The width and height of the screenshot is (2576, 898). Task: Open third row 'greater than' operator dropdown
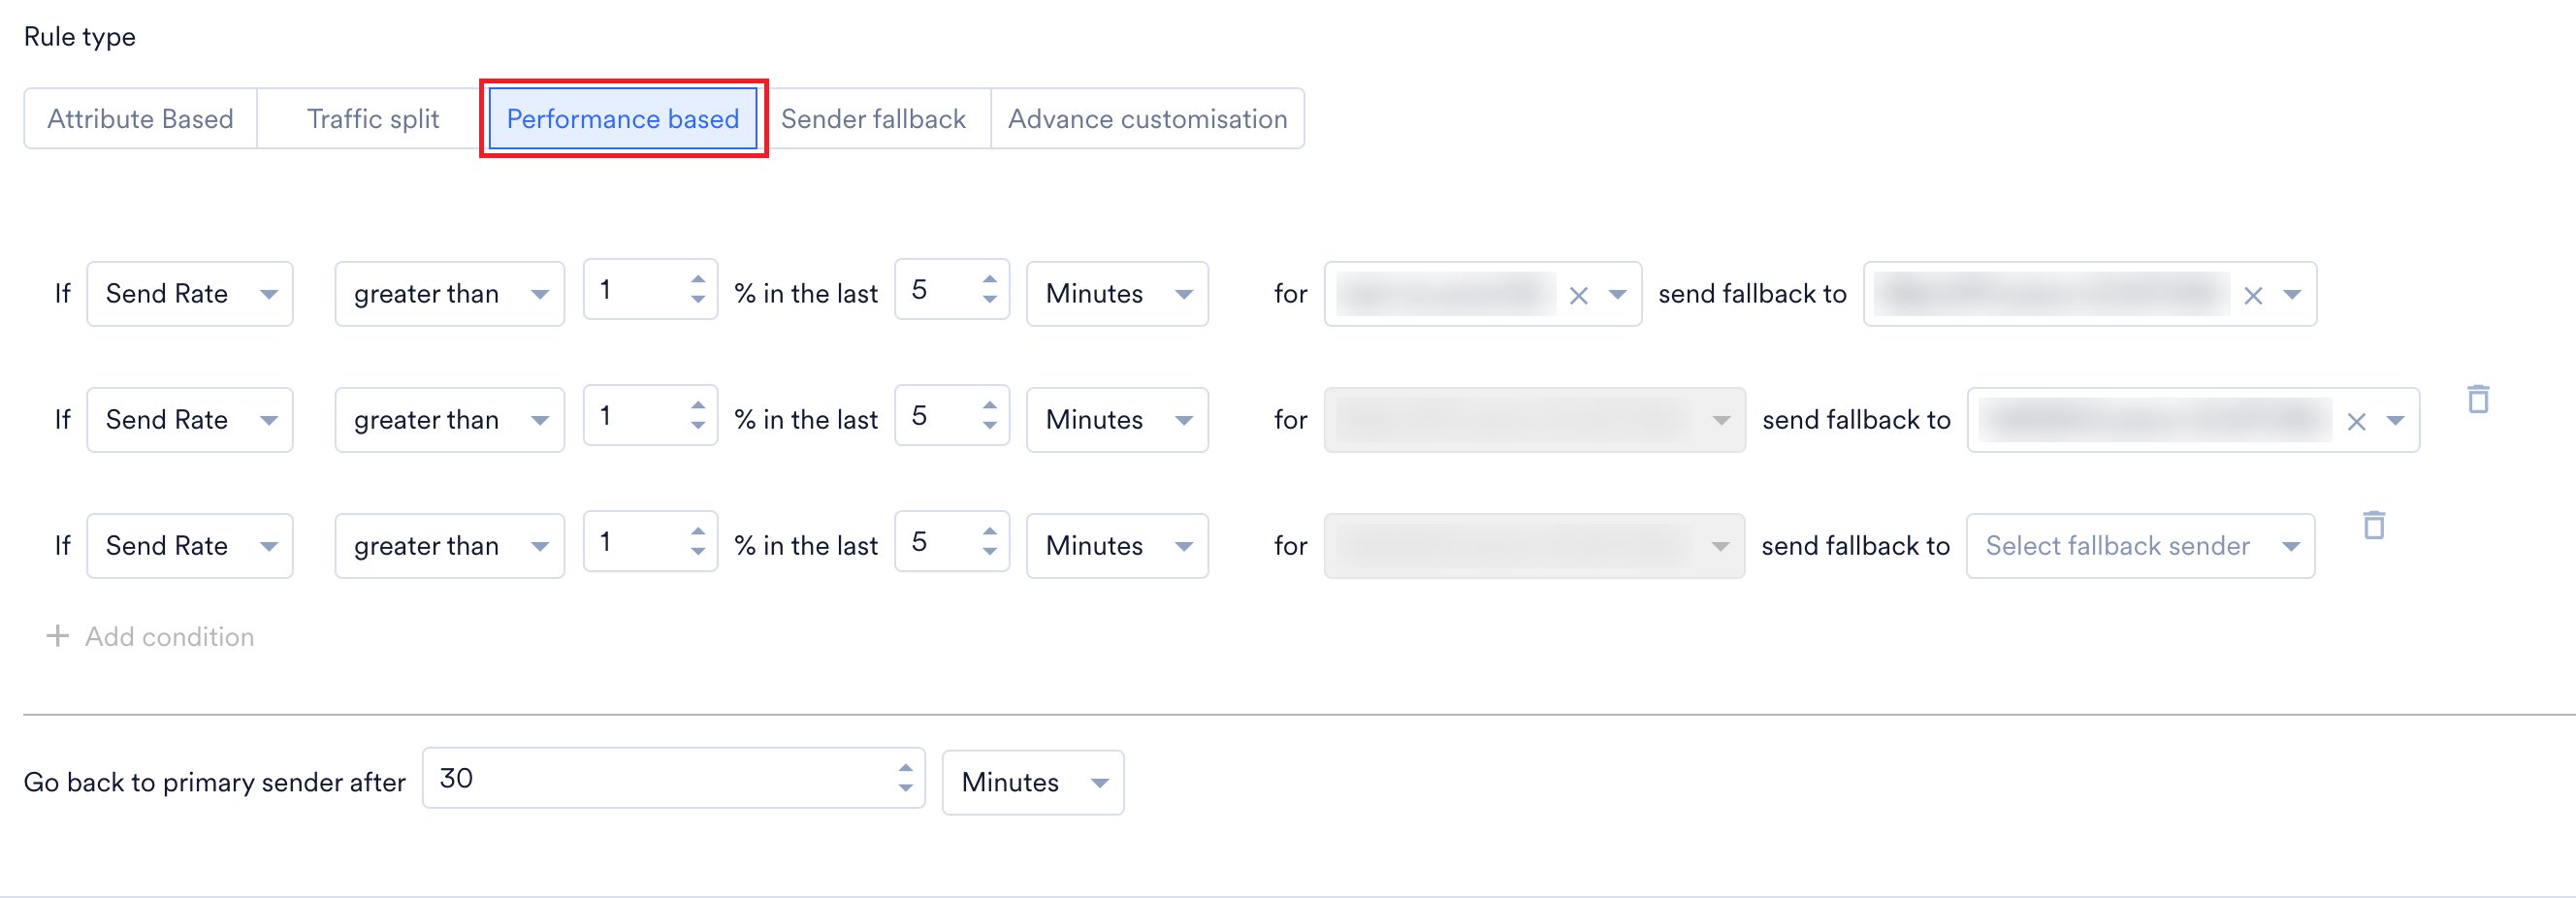450,546
